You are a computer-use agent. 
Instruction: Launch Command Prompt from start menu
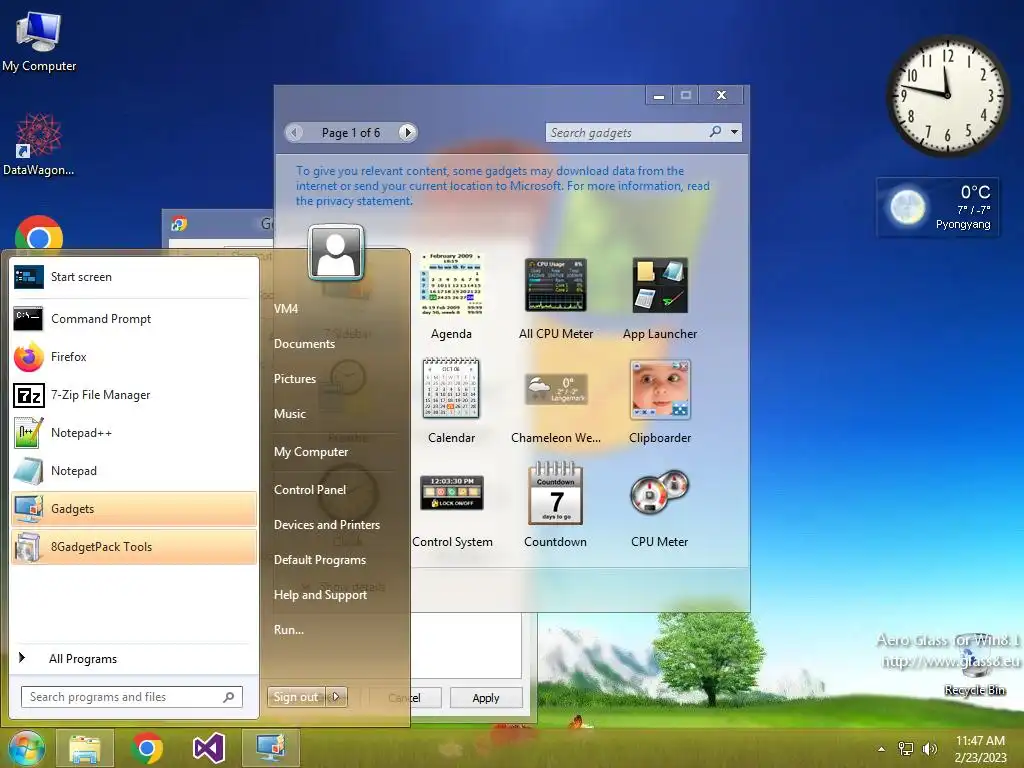click(133, 319)
